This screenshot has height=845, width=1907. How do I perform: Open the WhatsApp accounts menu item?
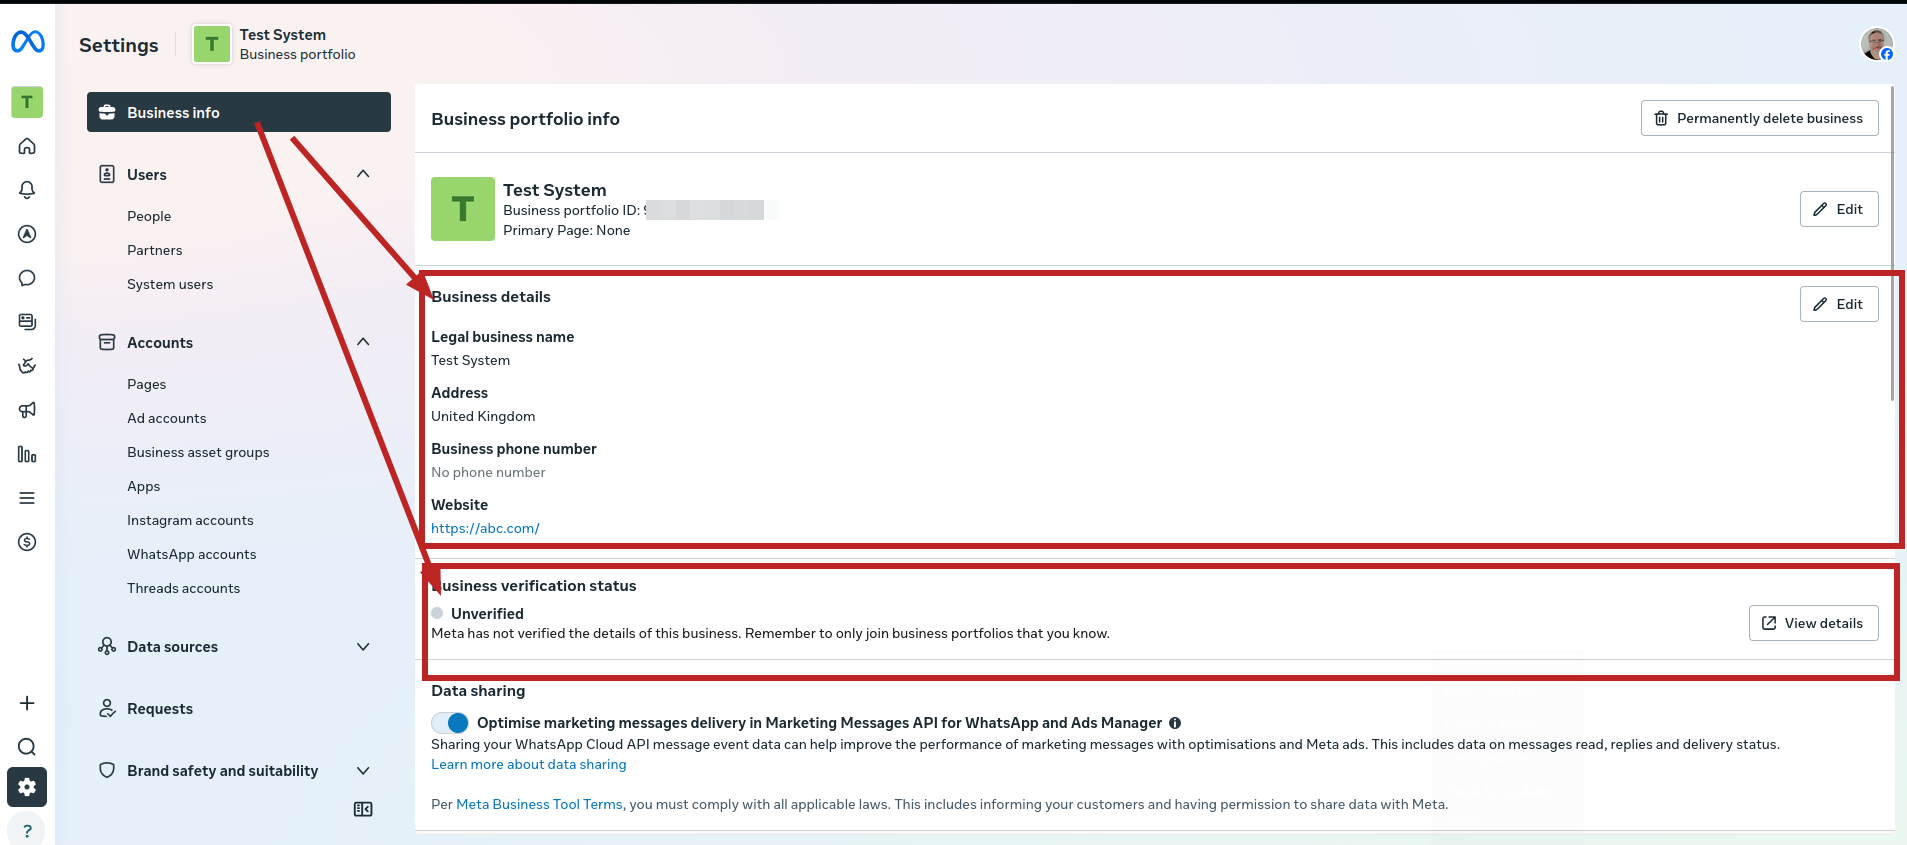tap(192, 554)
